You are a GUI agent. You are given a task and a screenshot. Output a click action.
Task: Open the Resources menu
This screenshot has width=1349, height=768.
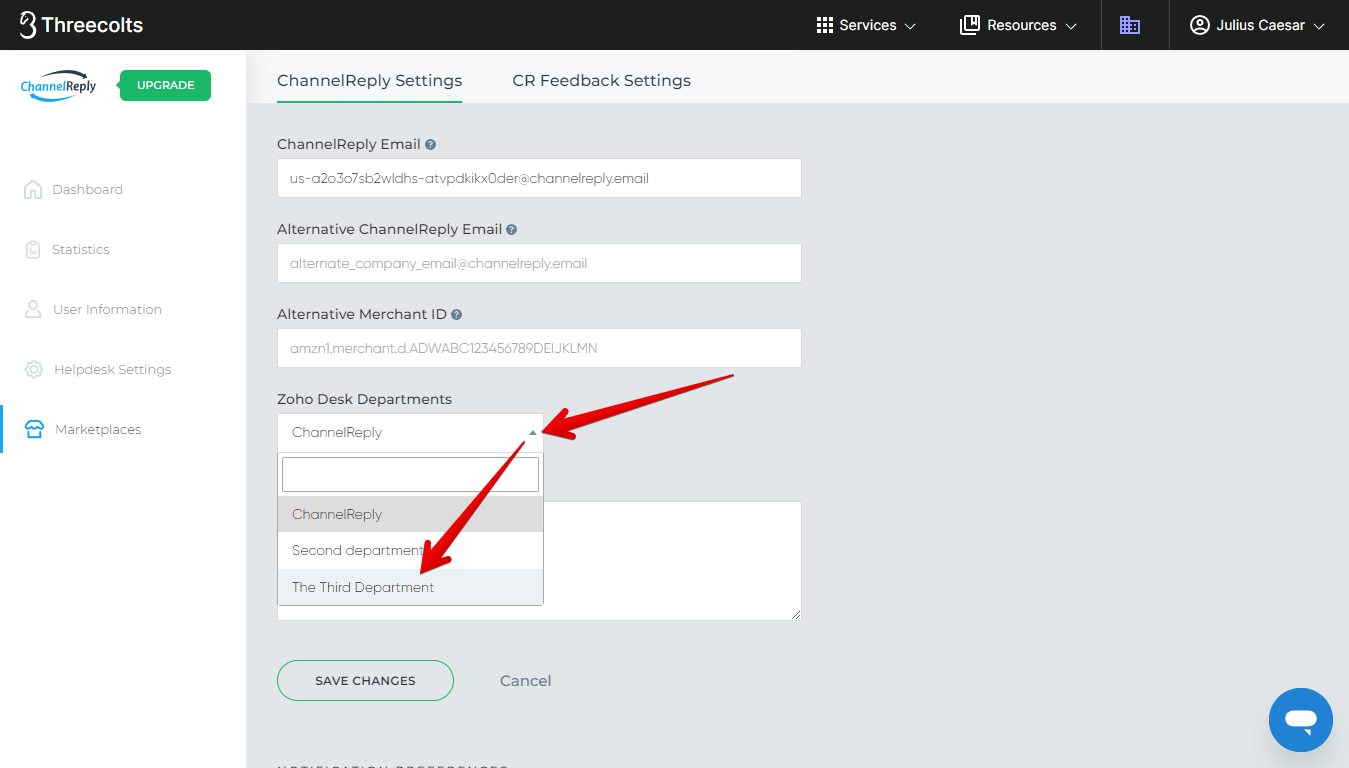(1018, 25)
